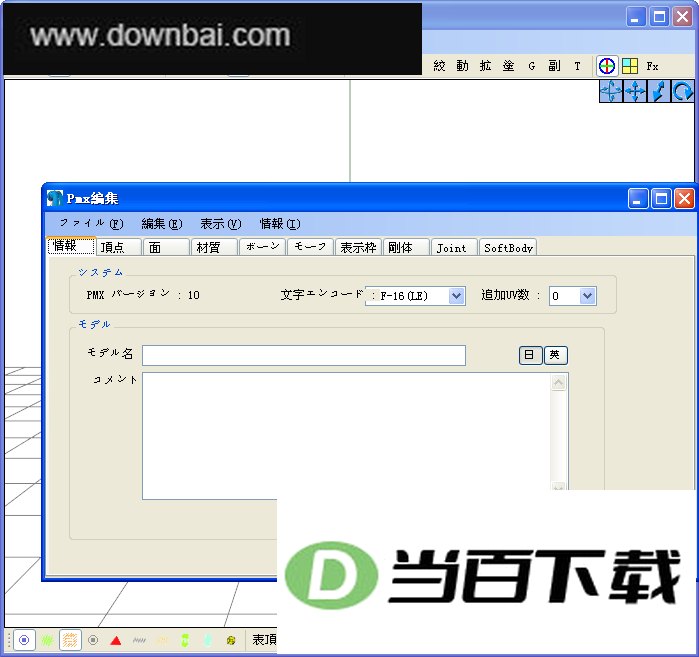The height and width of the screenshot is (657, 699).
Task: Select the 情報 tab
Action: pos(71,246)
